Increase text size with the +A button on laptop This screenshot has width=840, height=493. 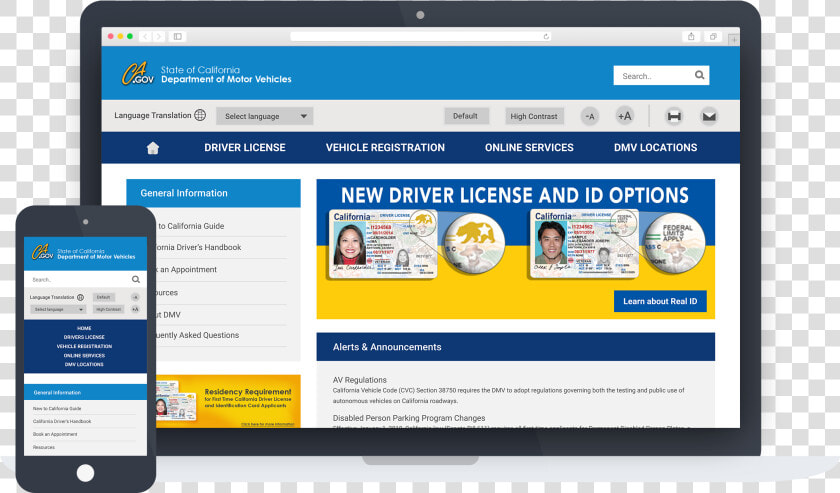[x=624, y=116]
